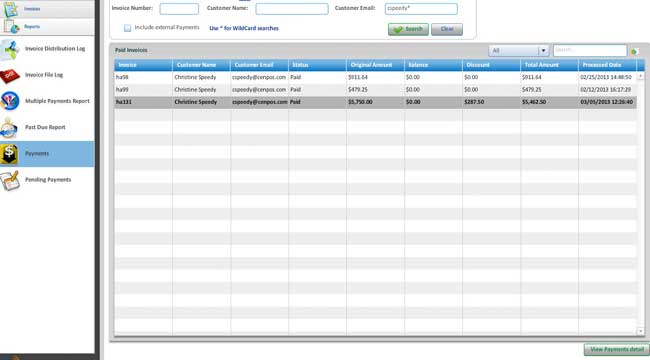
Task: Click processed date 02/25/2013 14:48:50
Action: (606, 78)
